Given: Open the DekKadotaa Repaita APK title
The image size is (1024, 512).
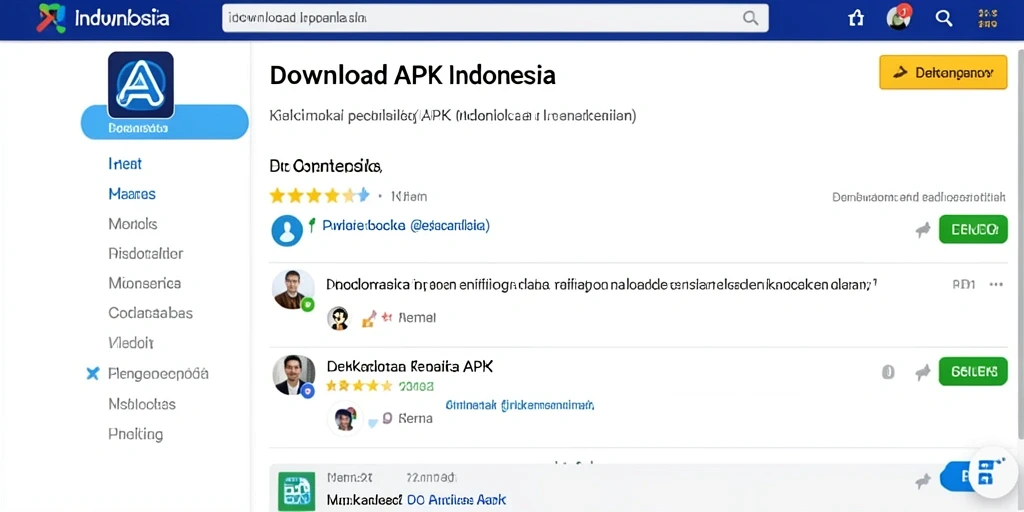Looking at the screenshot, I should [x=409, y=366].
